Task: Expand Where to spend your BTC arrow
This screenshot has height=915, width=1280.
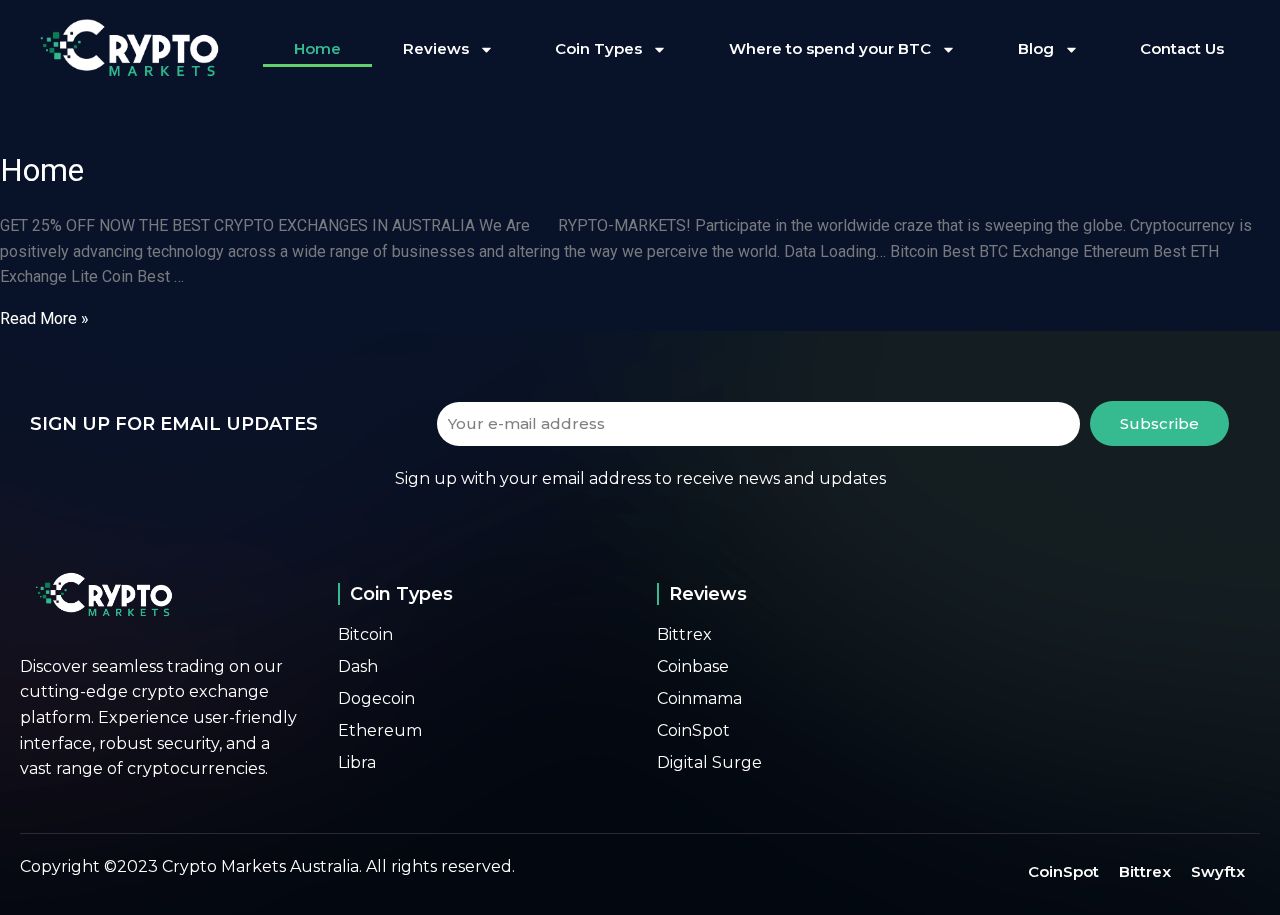Action: tap(949, 50)
